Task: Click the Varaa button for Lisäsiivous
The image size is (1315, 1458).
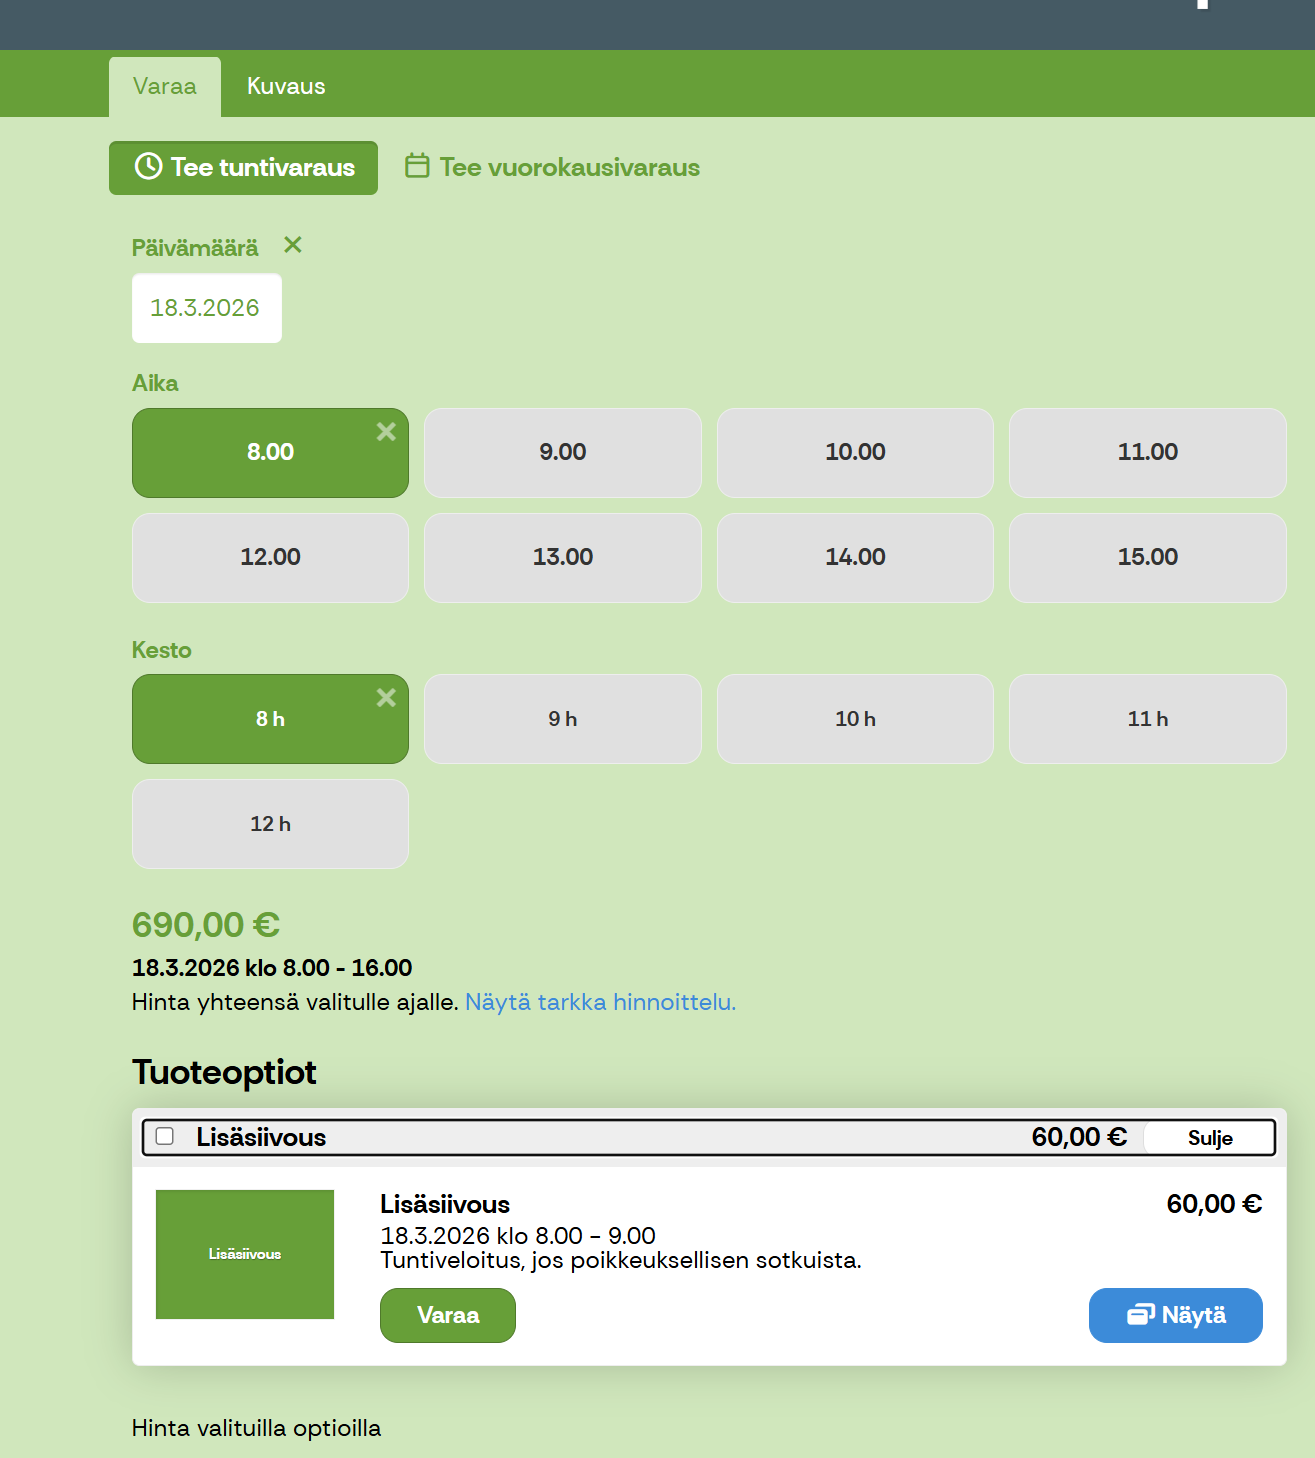Action: click(448, 1315)
